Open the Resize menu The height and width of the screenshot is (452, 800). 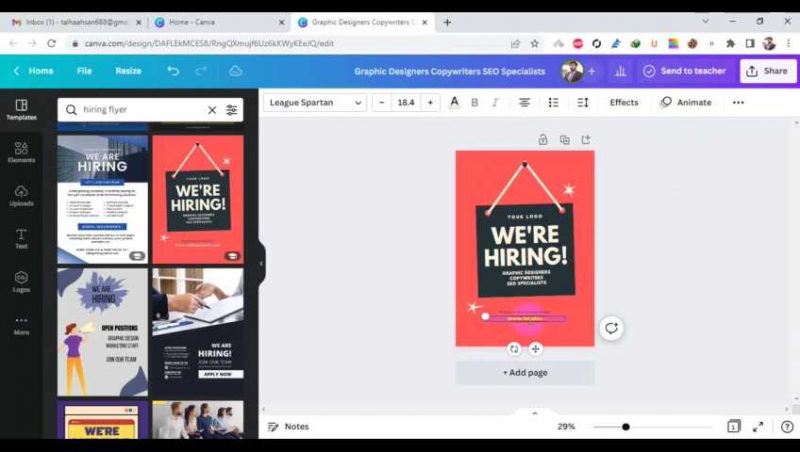128,71
